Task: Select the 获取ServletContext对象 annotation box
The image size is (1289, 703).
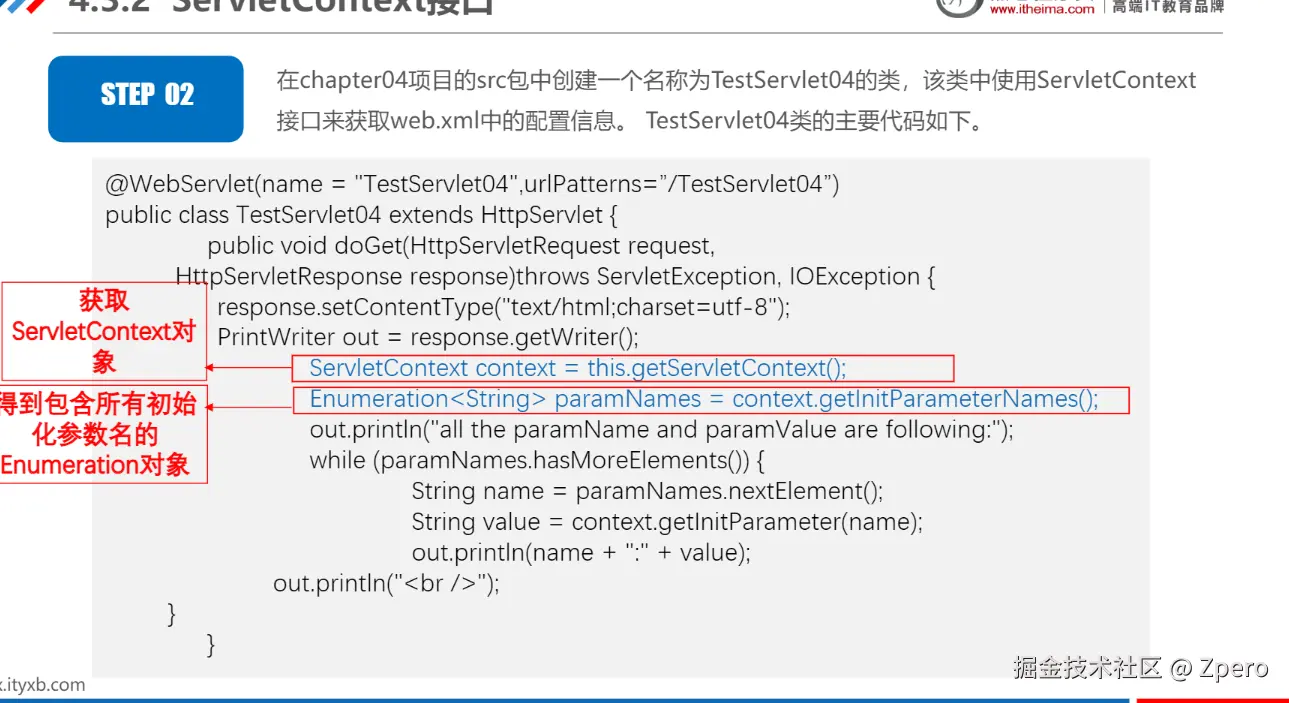Action: click(104, 330)
